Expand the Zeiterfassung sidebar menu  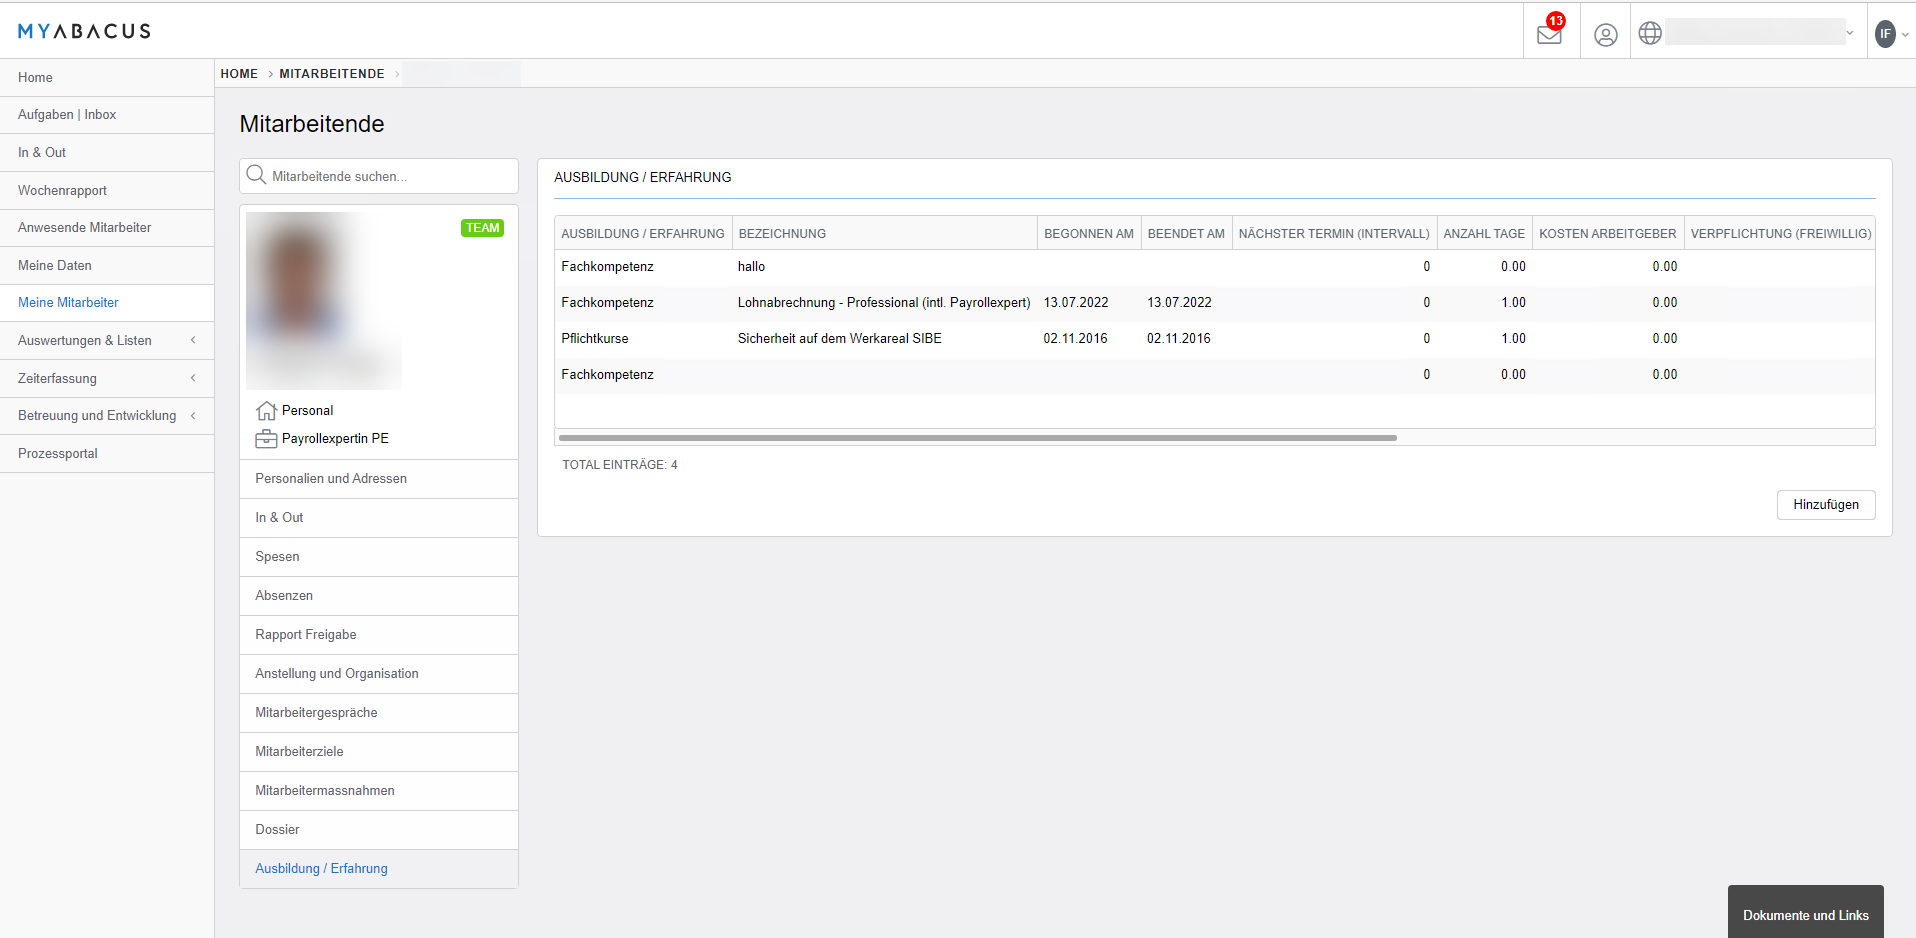pos(193,378)
